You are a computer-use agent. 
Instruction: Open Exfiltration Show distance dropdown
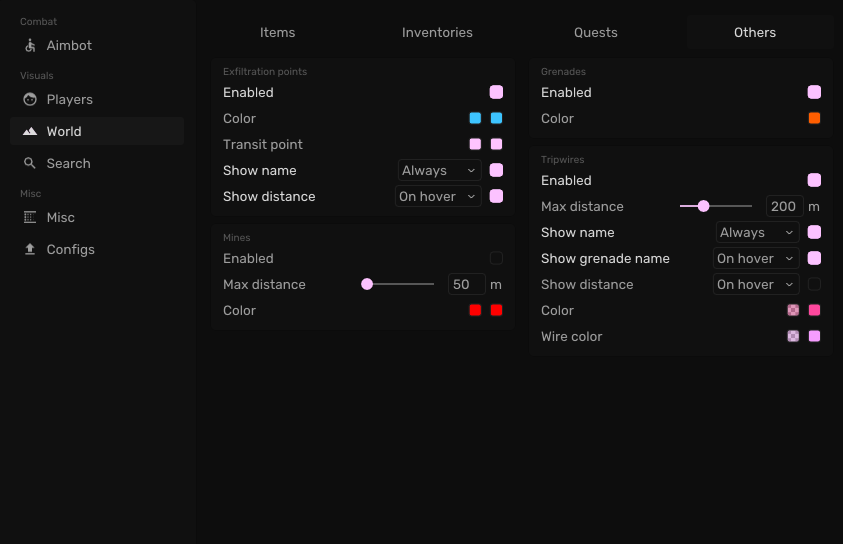point(439,197)
